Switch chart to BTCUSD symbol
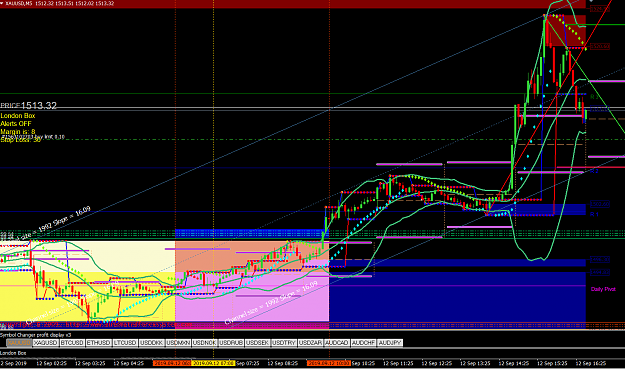This screenshot has height=370, width=625. coord(72,343)
